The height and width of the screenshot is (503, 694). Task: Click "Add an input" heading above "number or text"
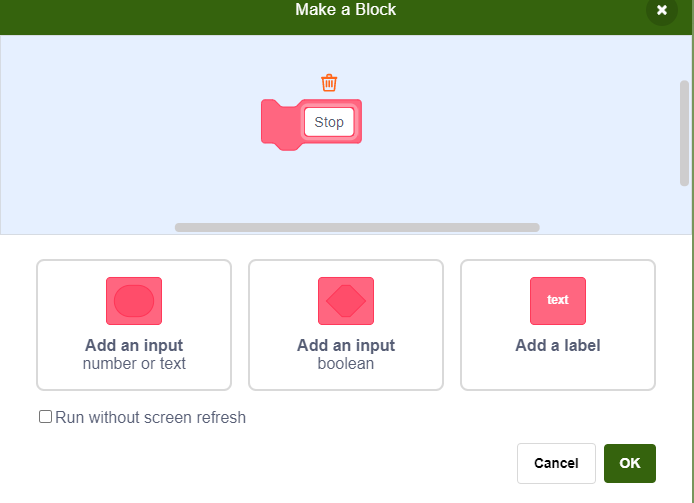(x=134, y=346)
